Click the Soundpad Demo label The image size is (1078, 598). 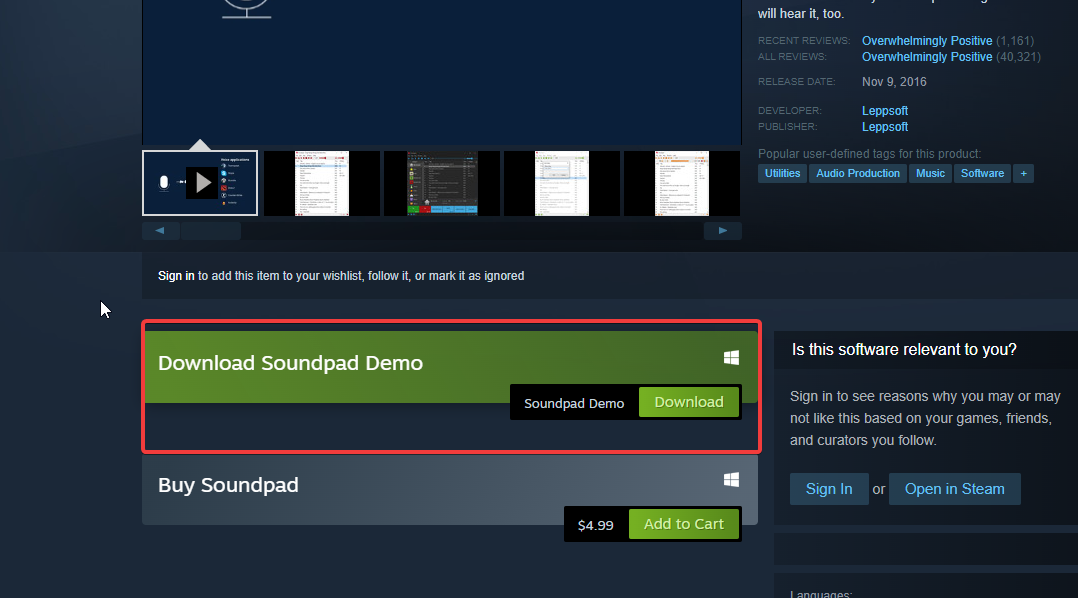574,403
